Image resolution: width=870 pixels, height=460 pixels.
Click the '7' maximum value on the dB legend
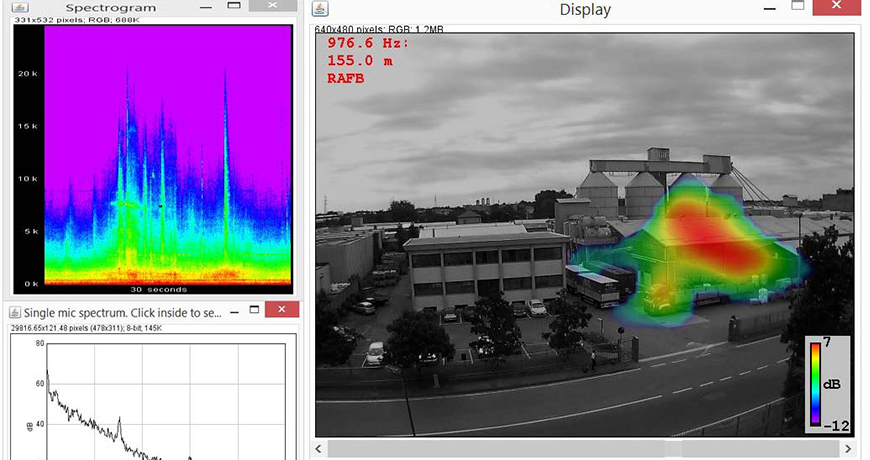click(x=827, y=342)
